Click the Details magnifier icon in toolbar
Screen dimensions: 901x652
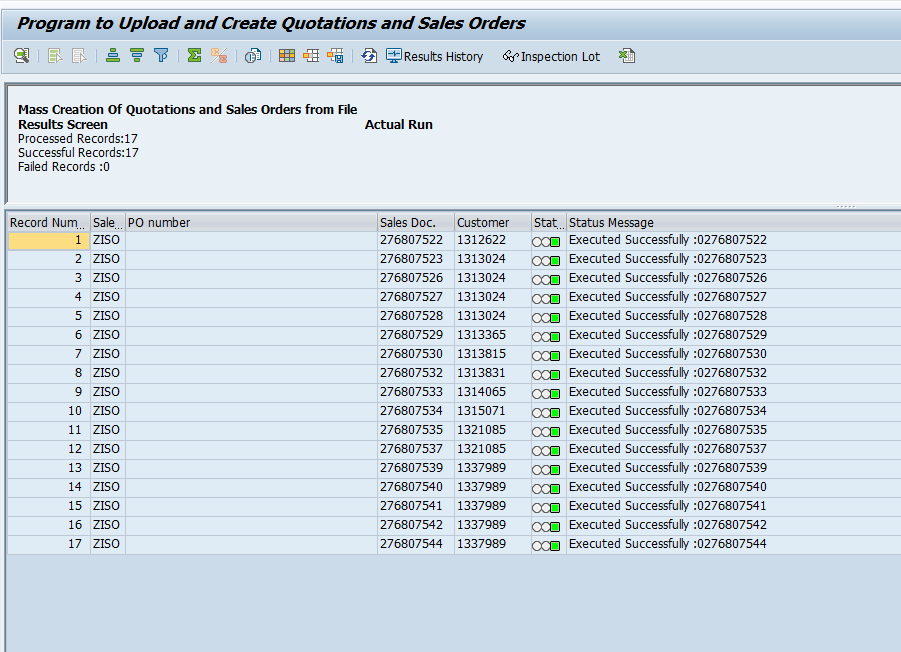(x=21, y=56)
